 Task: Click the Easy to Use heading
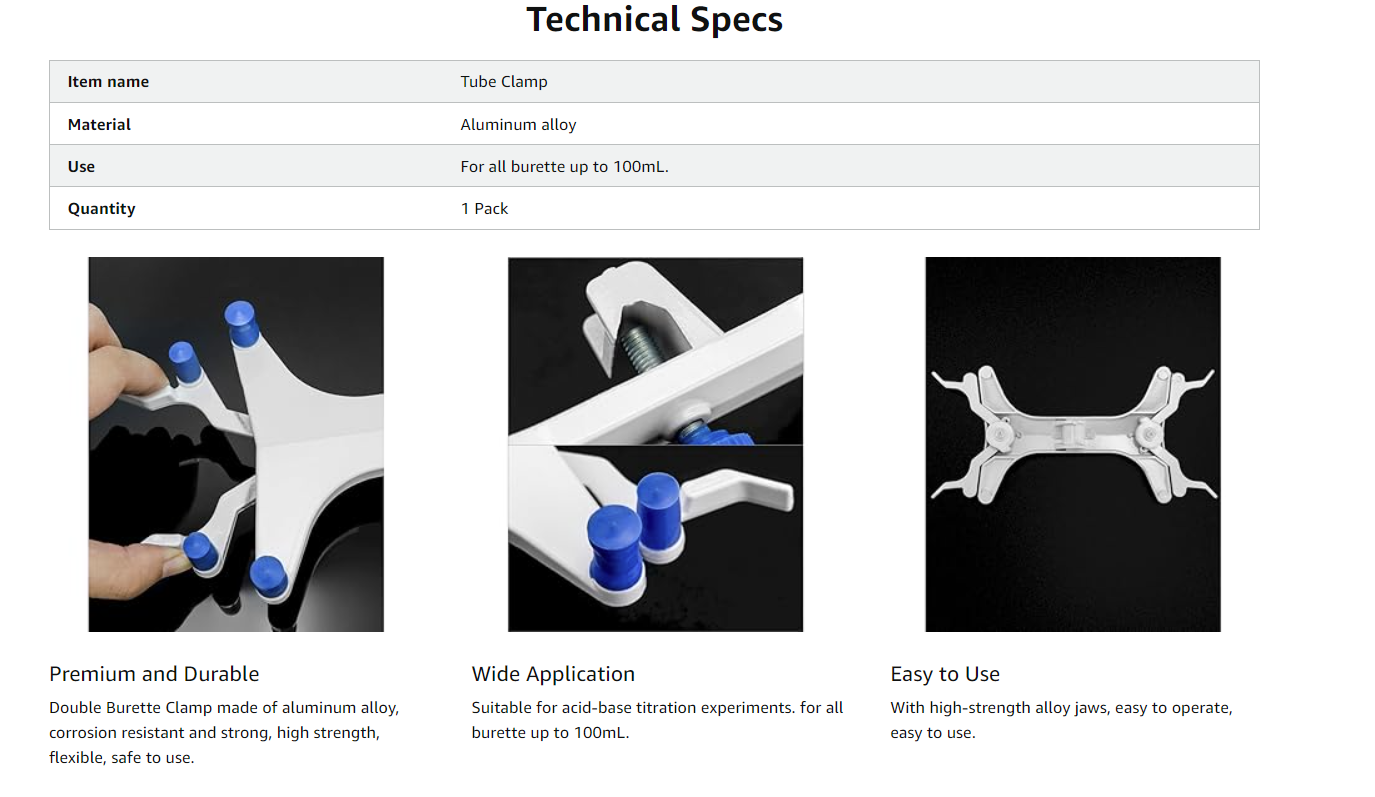tap(945, 674)
